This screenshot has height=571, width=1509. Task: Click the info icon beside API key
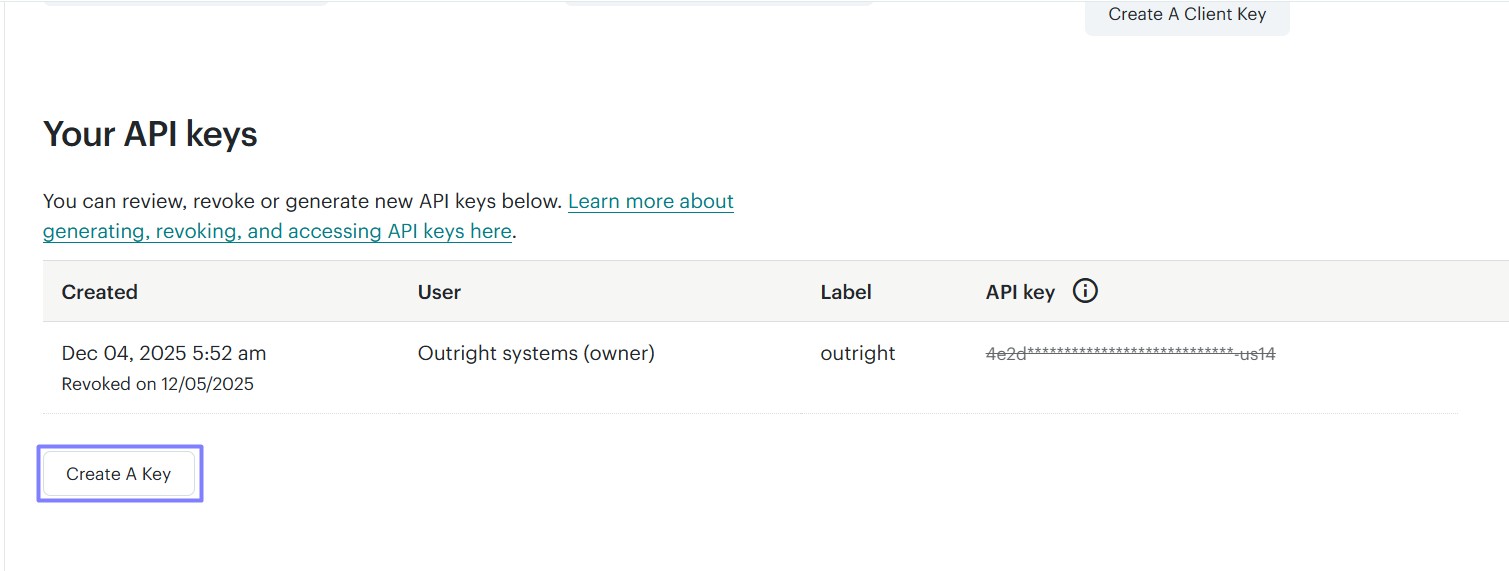(1085, 291)
